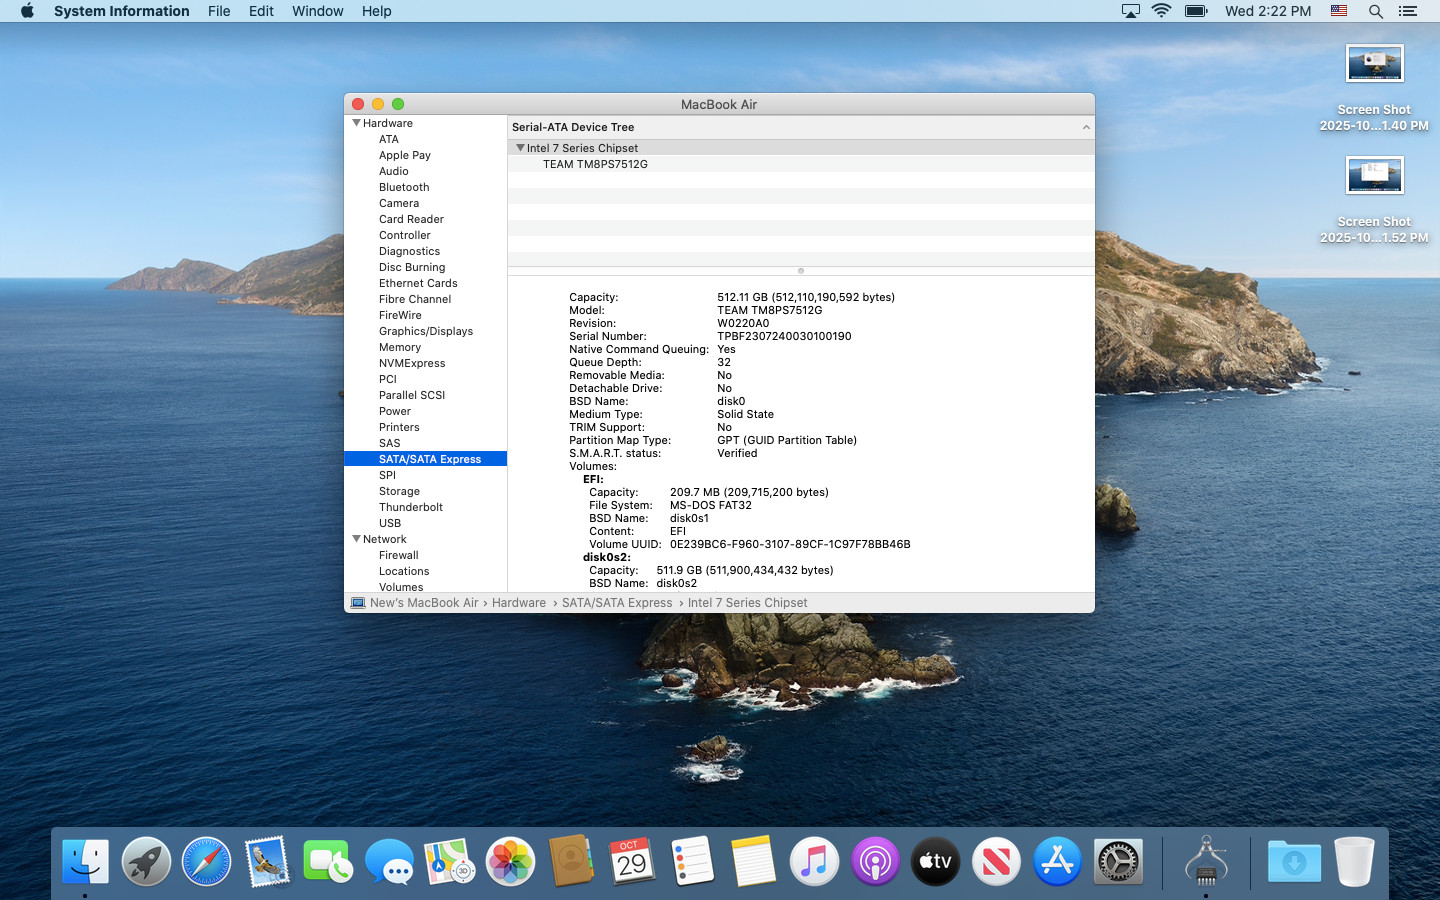Open the Window menu
Screen dimensions: 1440x900
click(317, 11)
